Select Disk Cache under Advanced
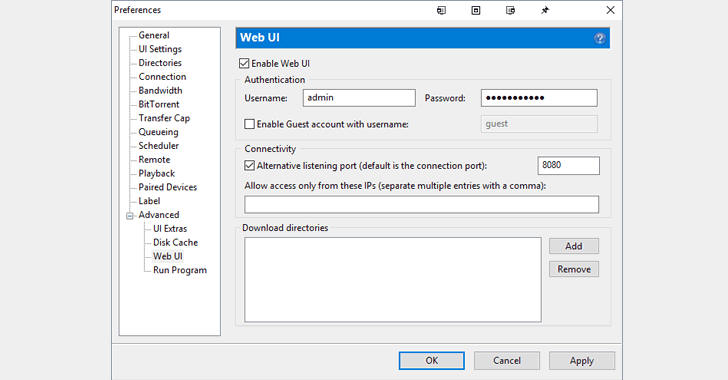This screenshot has width=728, height=380. [175, 242]
